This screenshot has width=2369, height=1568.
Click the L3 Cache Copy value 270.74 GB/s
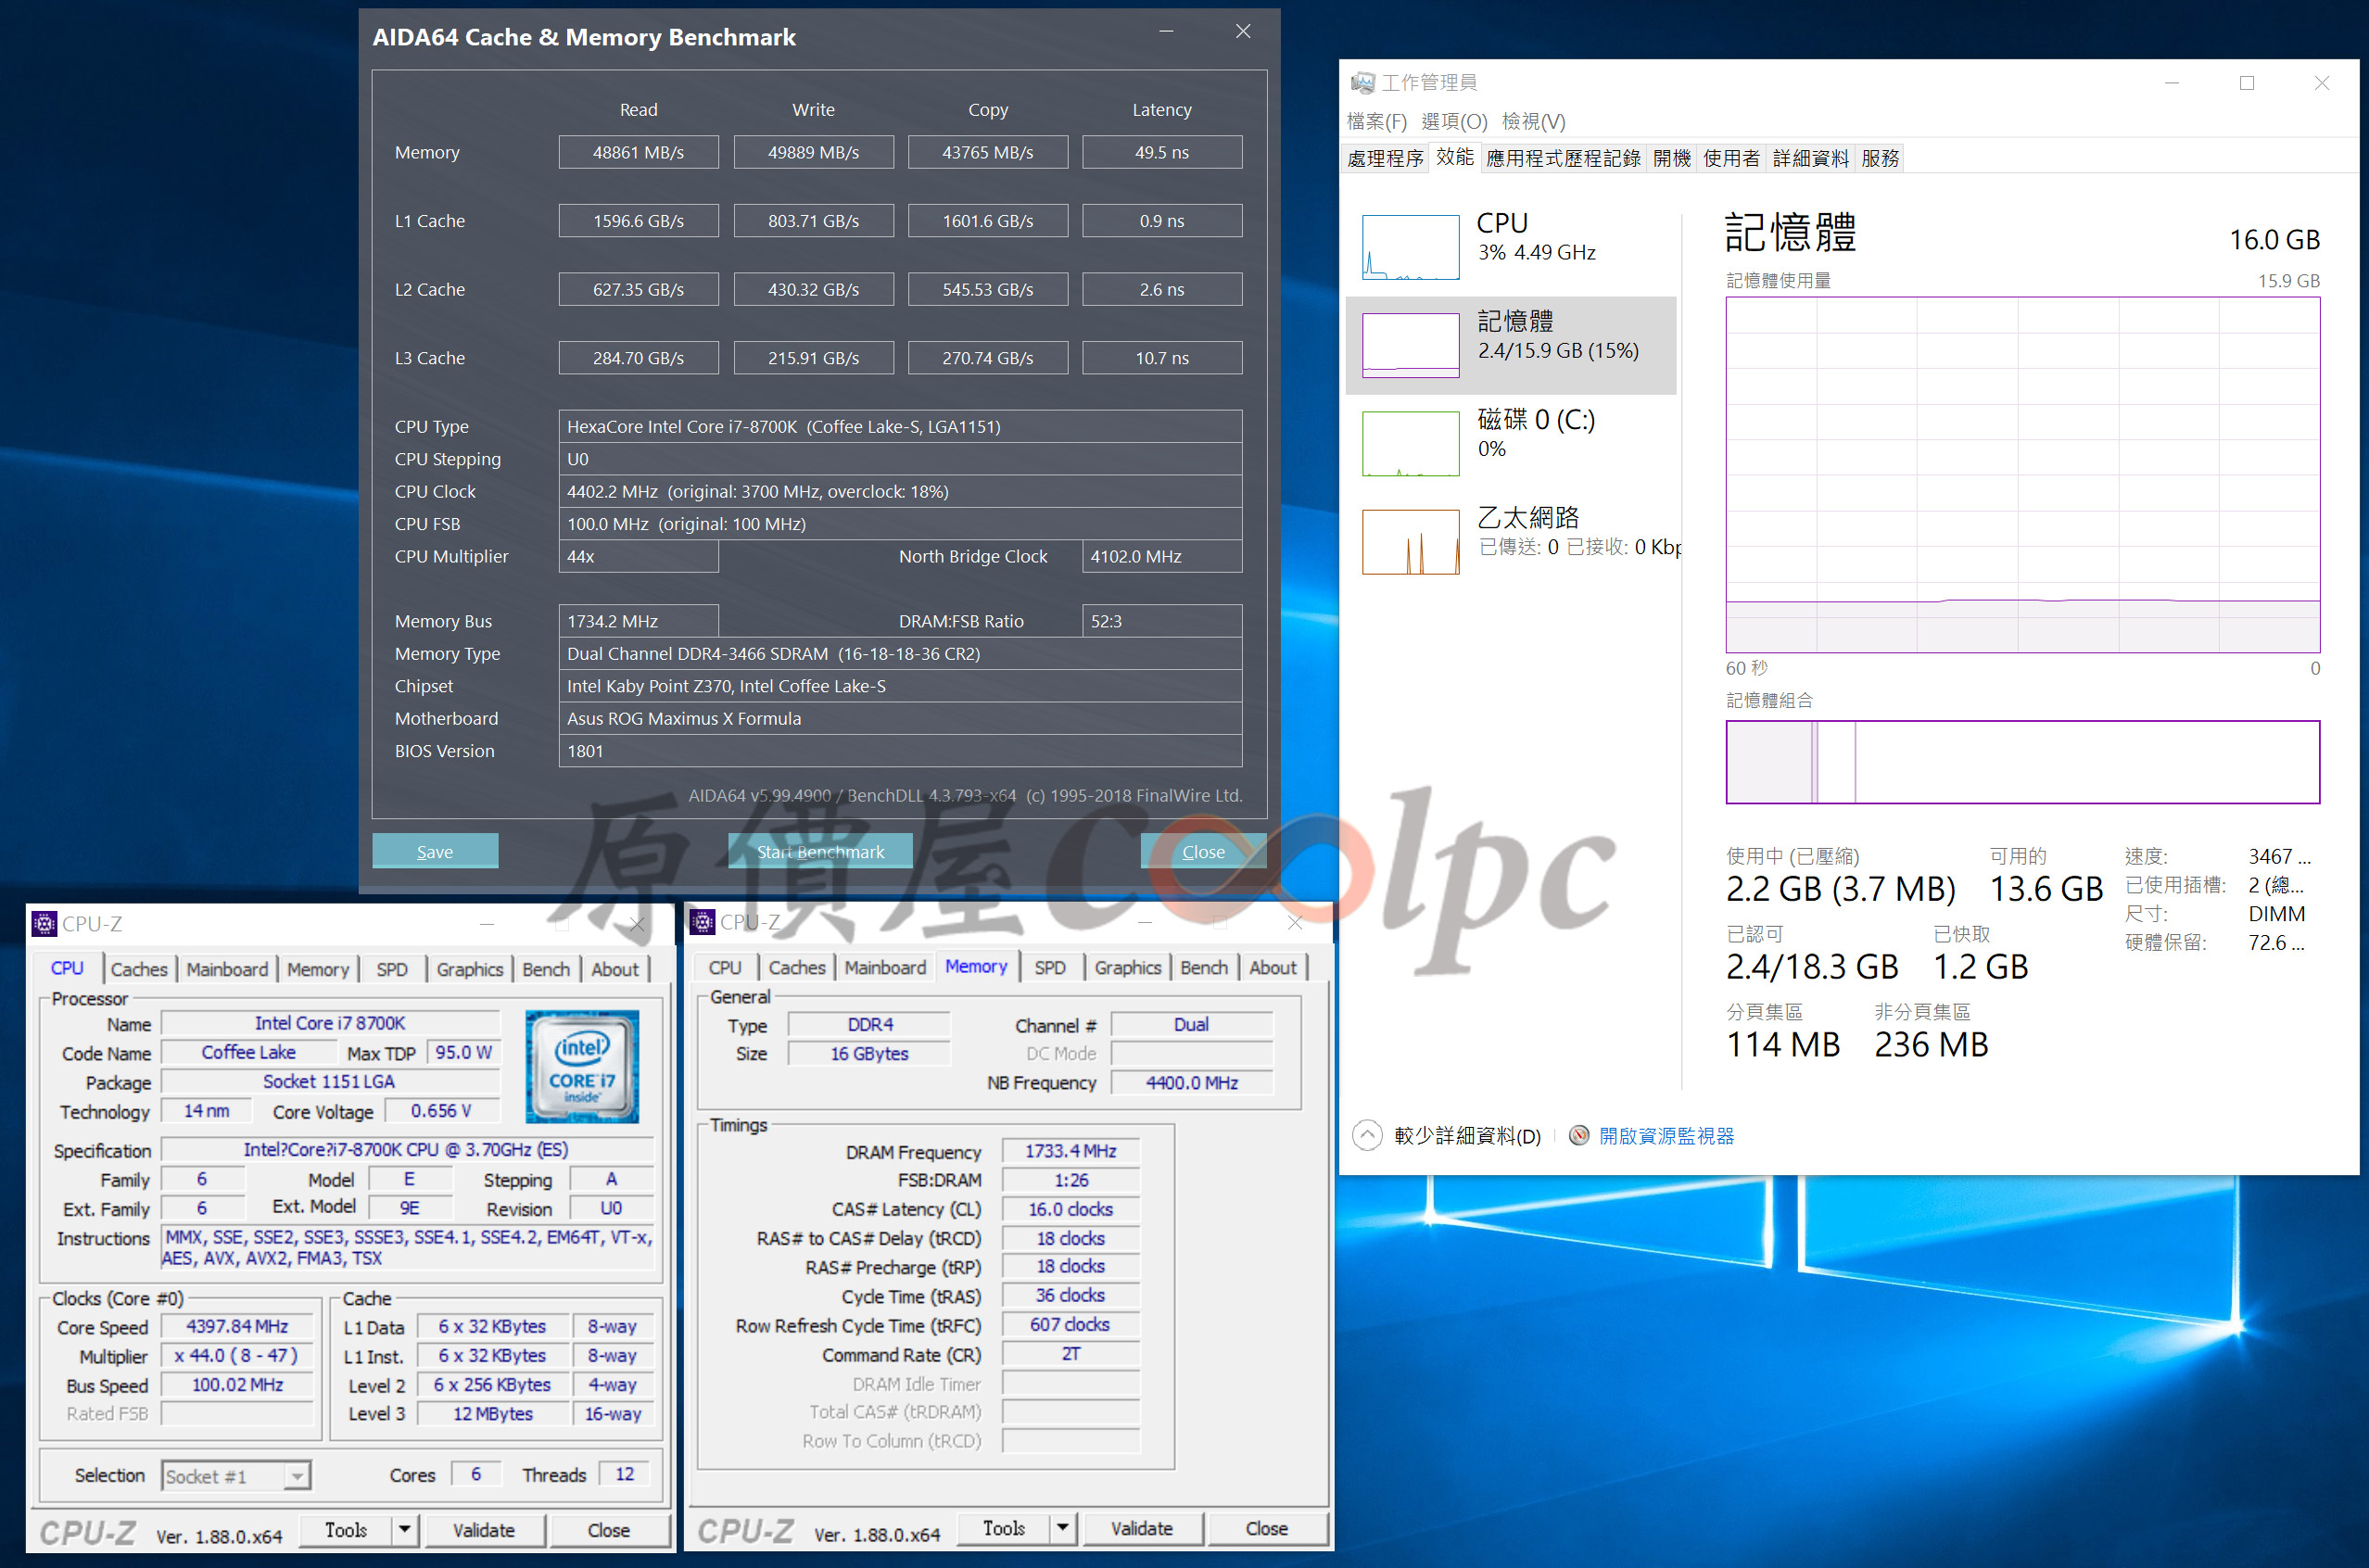(988, 358)
